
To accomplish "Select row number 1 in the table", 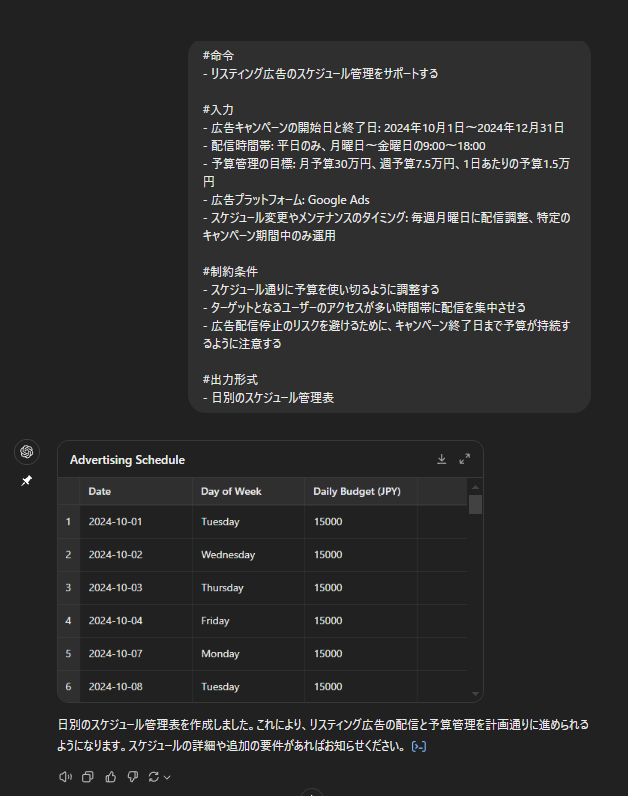I will 69,522.
